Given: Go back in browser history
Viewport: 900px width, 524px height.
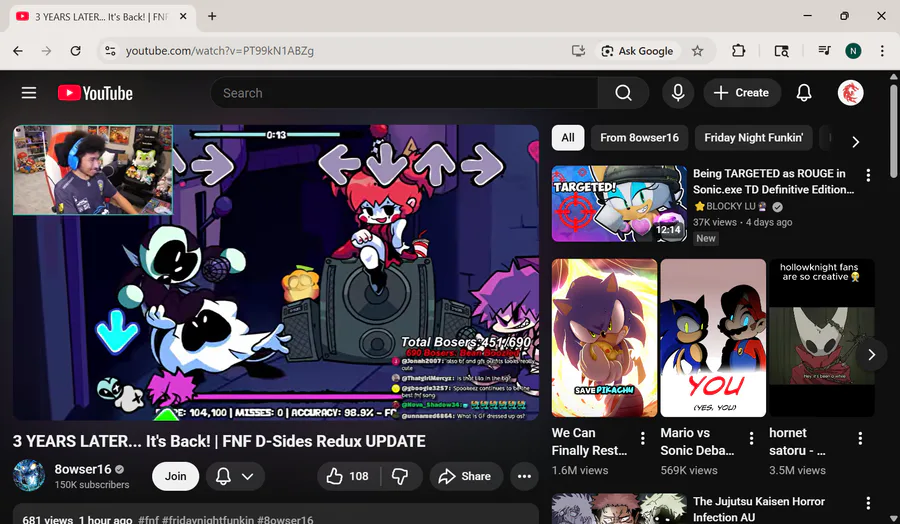Looking at the screenshot, I should [18, 51].
